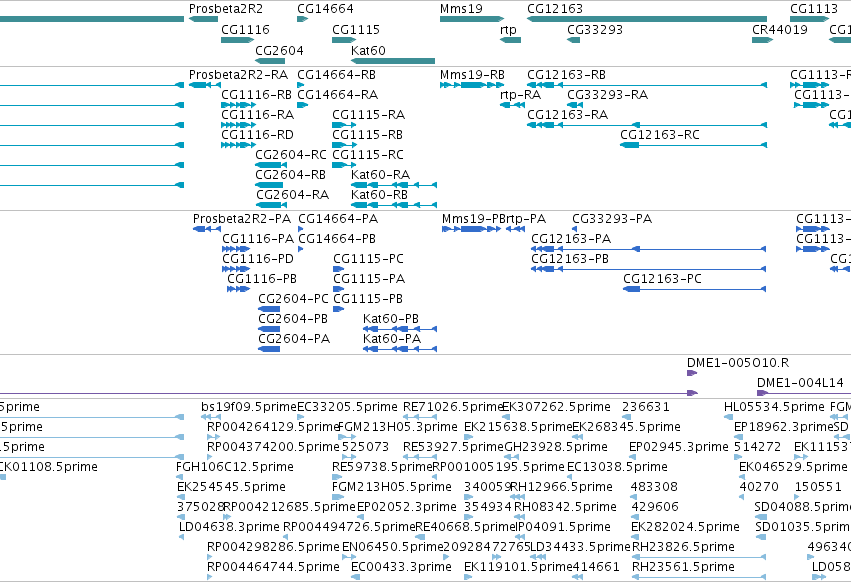Select the CG14664-PA protein label
The height and width of the screenshot is (582, 851).
tap(338, 219)
